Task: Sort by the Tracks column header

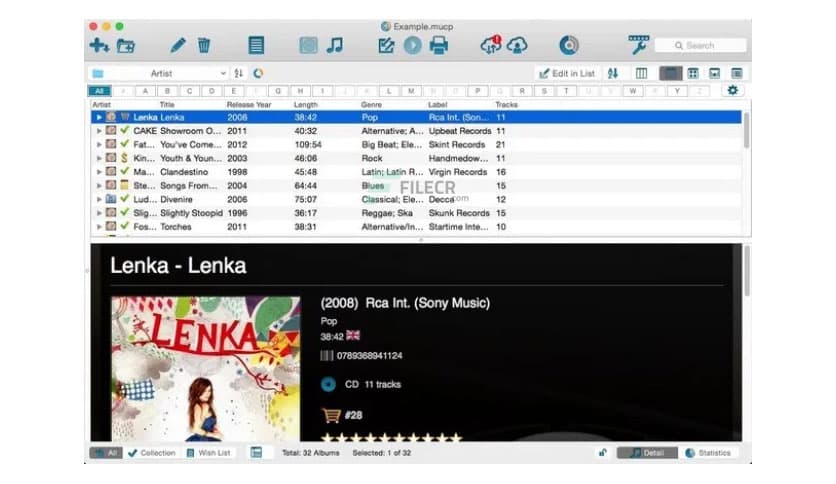Action: (507, 104)
